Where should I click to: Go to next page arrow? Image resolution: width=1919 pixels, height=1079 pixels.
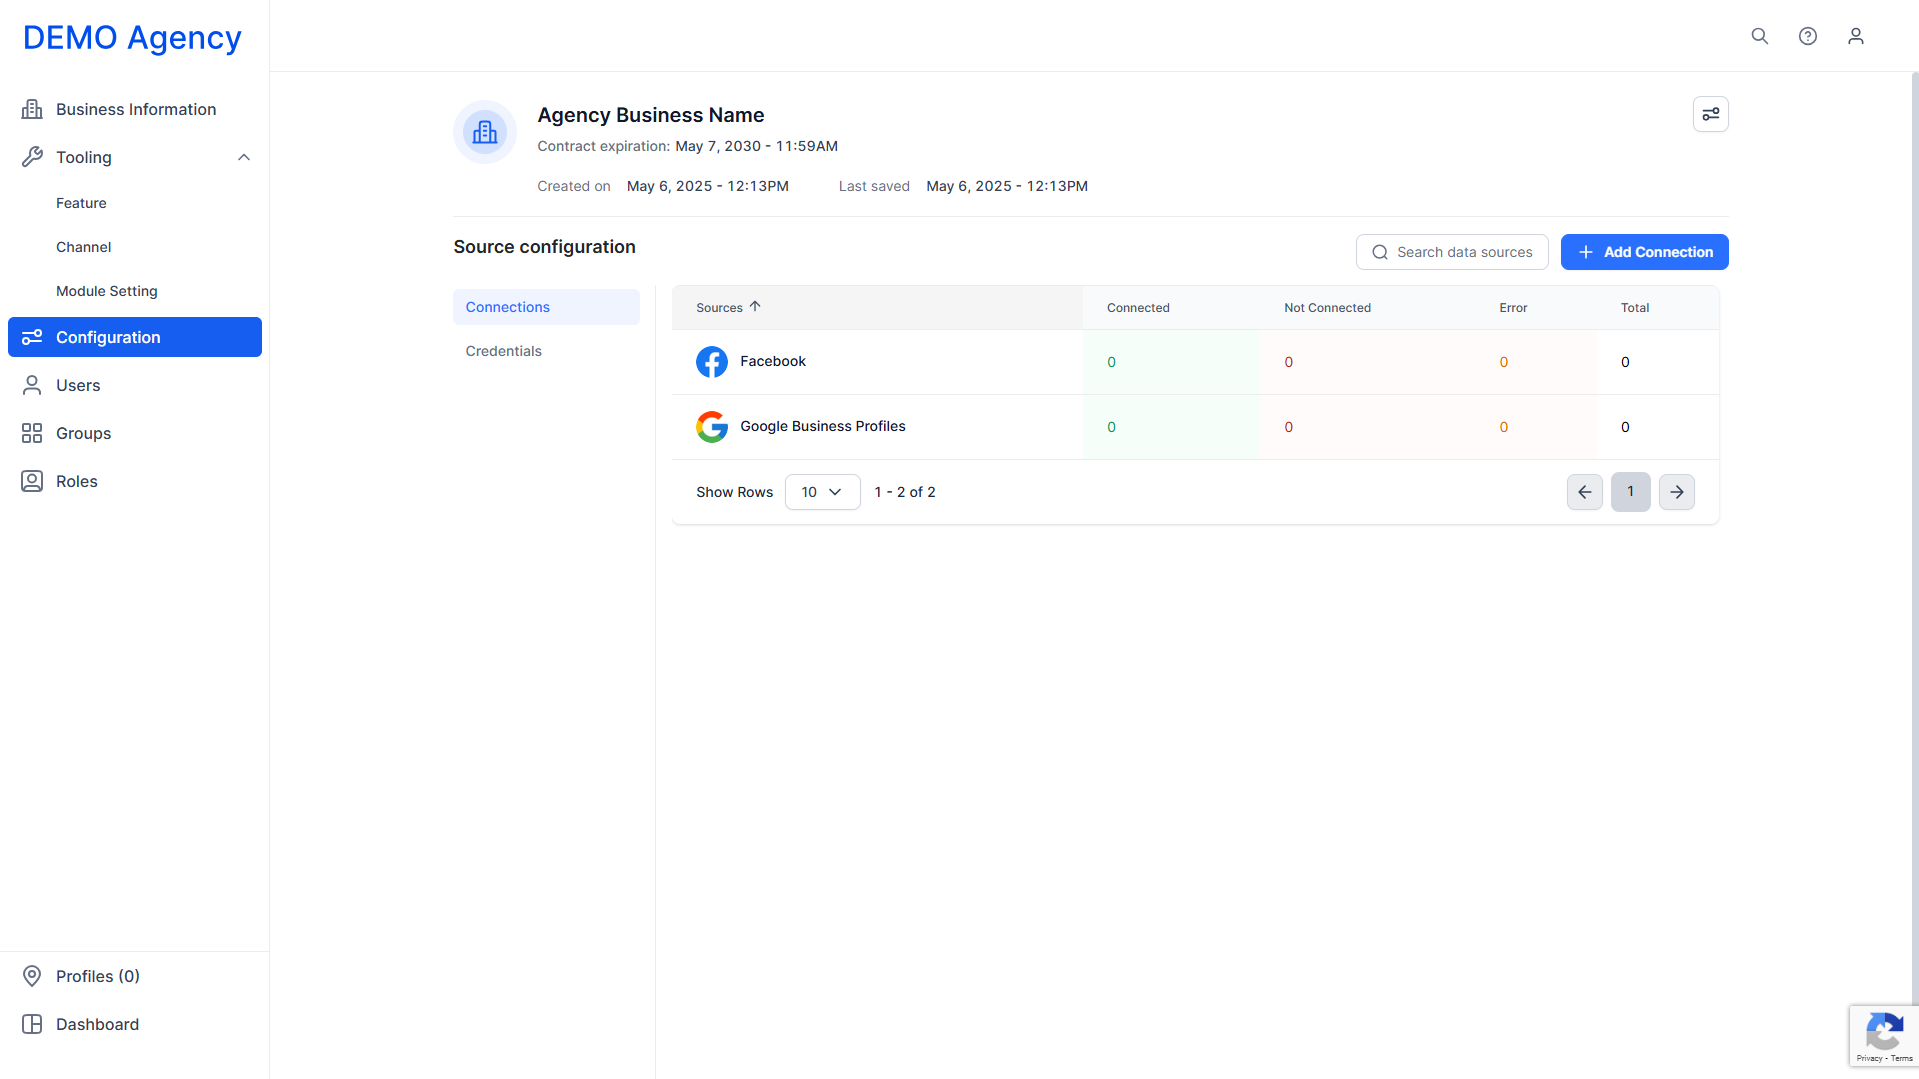1677,492
